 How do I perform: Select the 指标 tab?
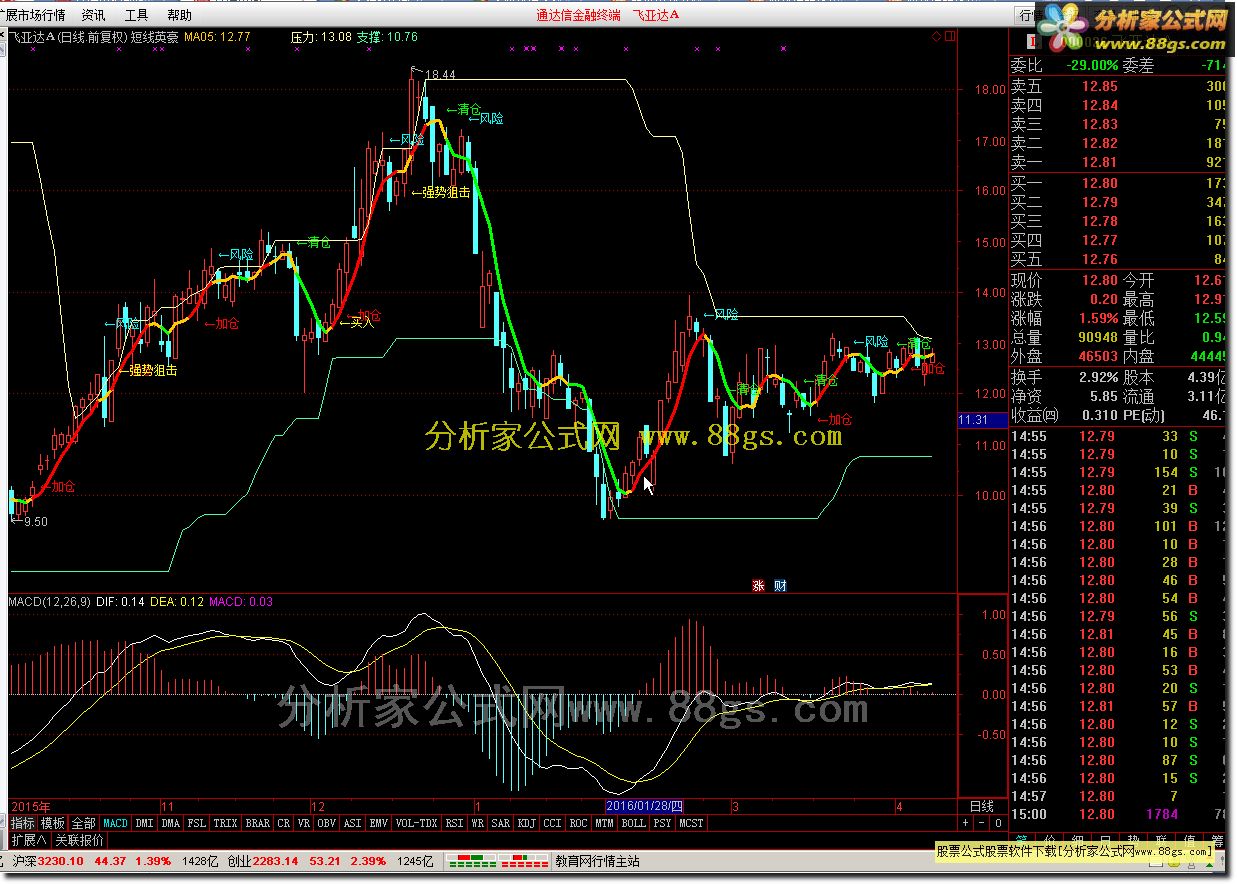point(23,823)
